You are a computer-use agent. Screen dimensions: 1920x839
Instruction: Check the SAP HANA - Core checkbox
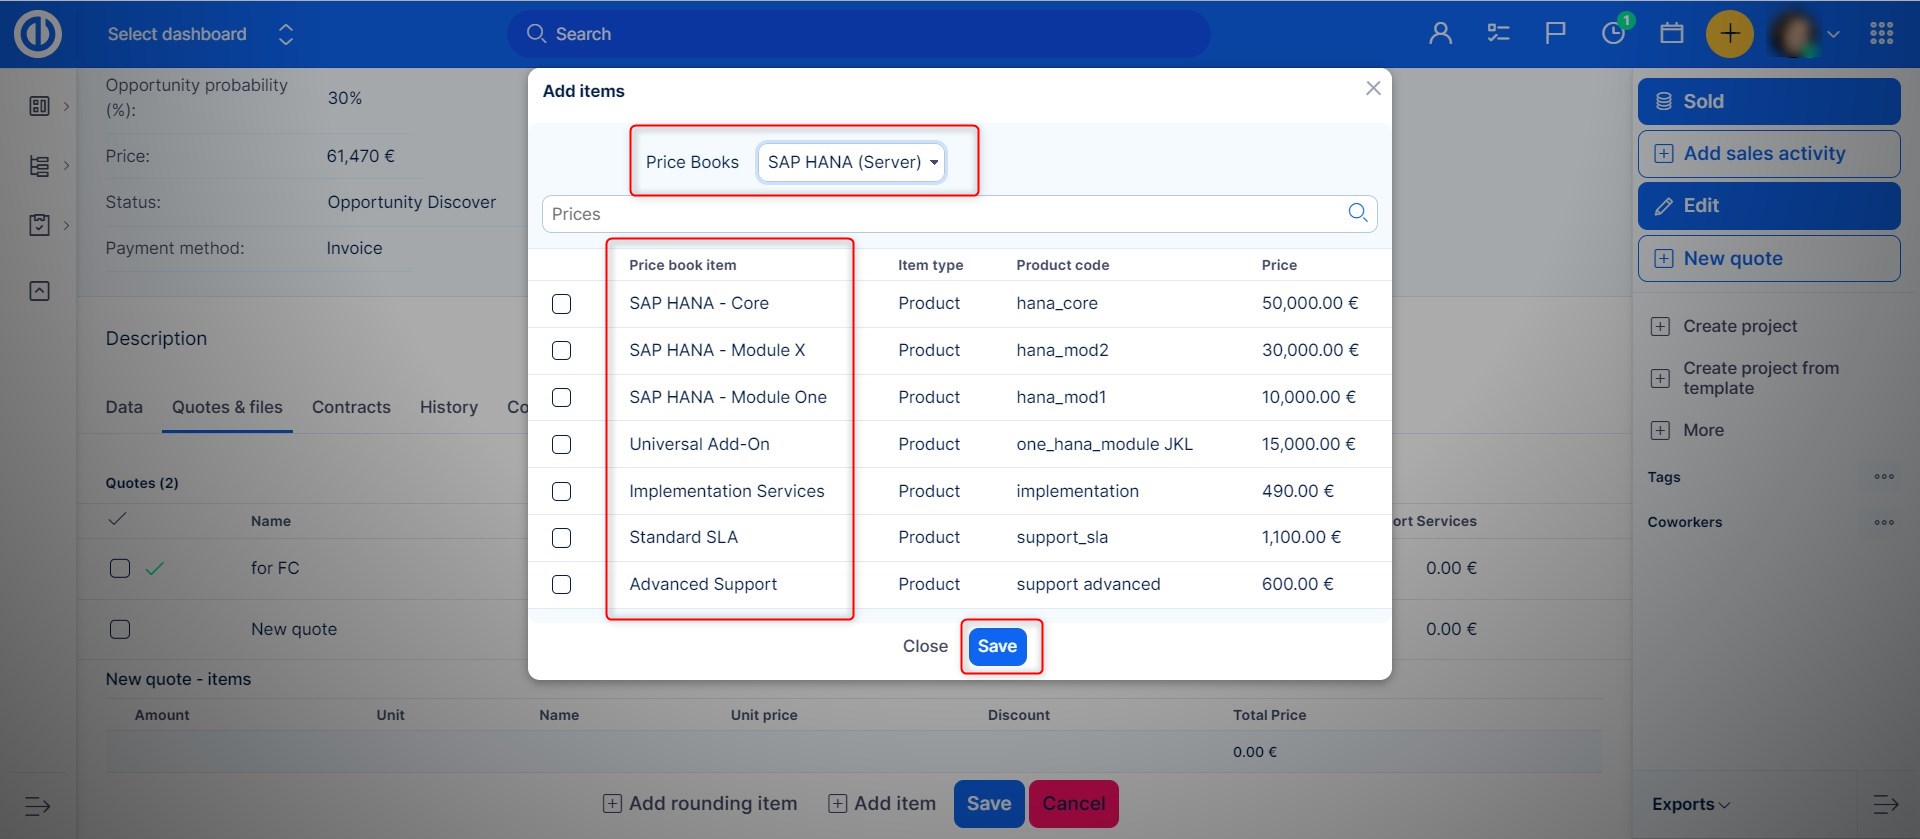[x=562, y=304]
